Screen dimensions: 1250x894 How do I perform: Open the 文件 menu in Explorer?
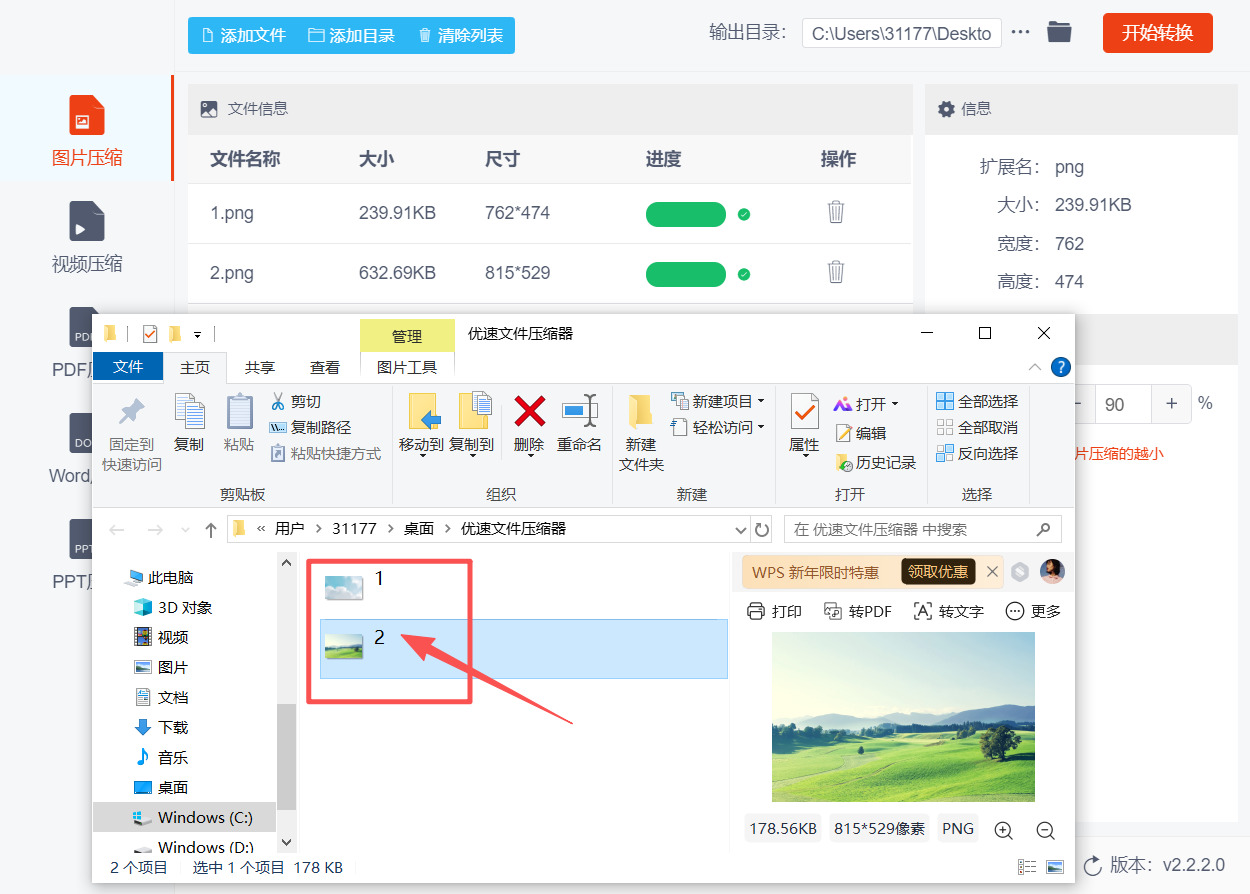tap(127, 366)
